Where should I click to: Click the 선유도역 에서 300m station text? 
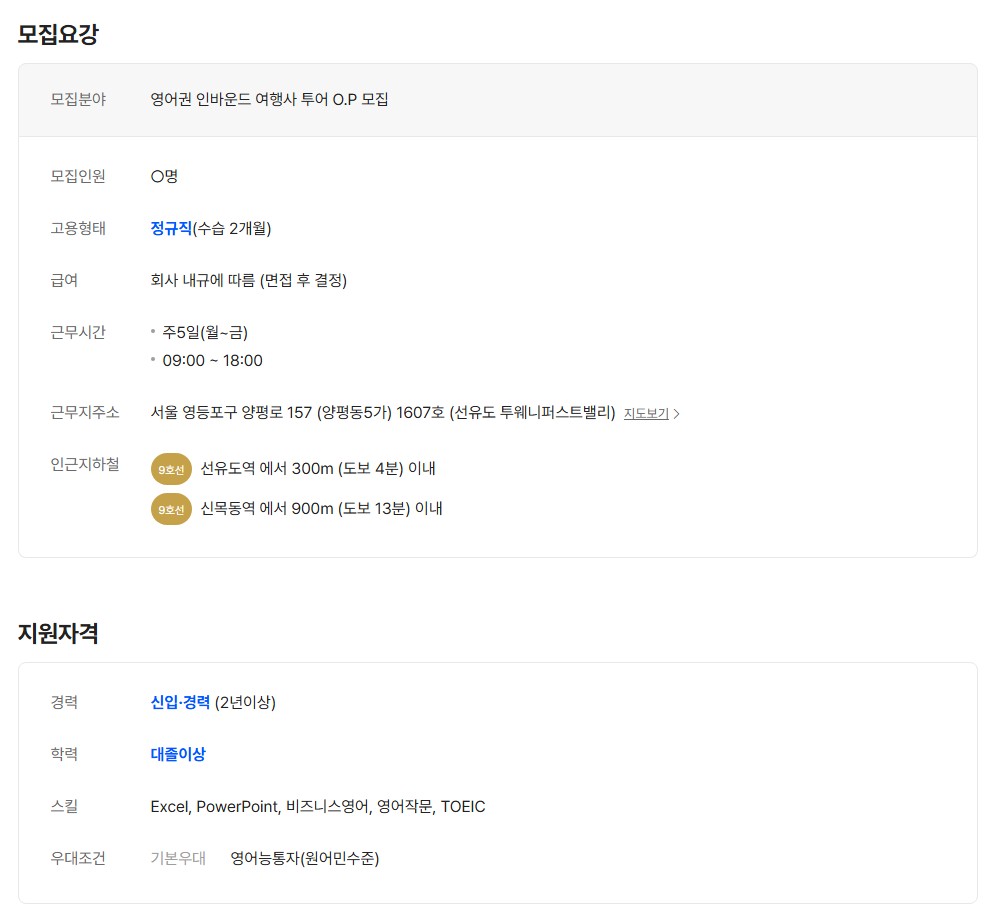pos(318,468)
